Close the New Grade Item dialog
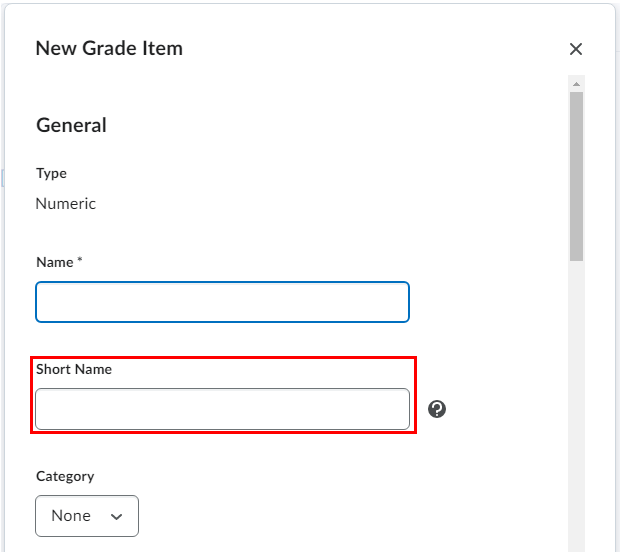Viewport: 621px width, 552px height. click(576, 49)
